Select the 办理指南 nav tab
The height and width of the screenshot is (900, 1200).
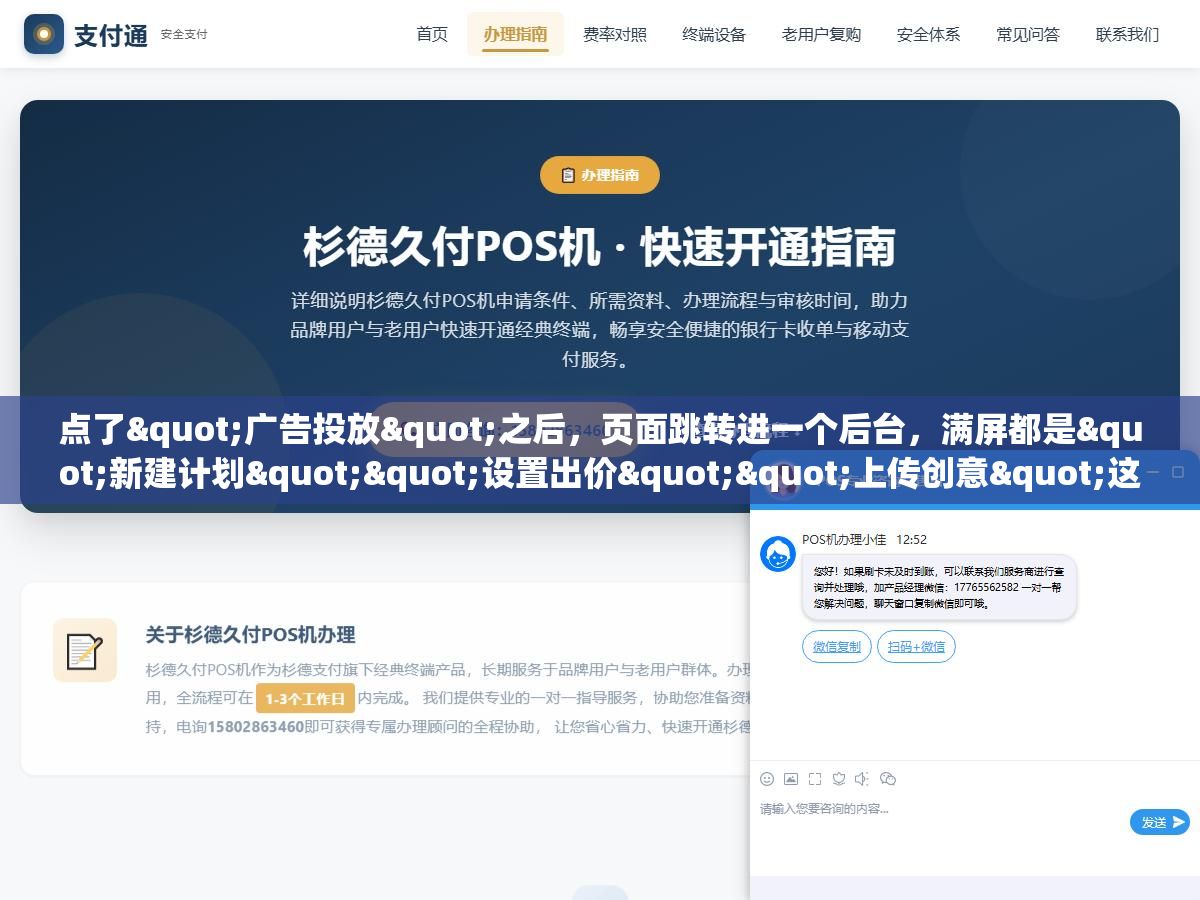pos(515,34)
